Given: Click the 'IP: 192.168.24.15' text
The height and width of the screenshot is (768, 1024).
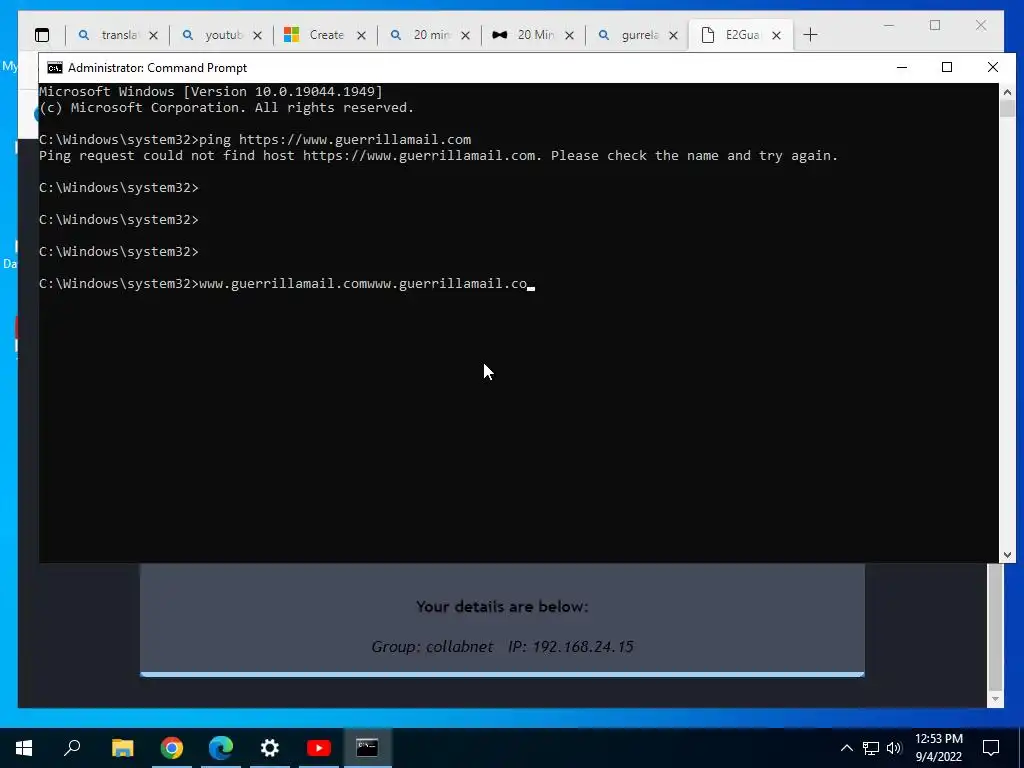Looking at the screenshot, I should (x=571, y=647).
